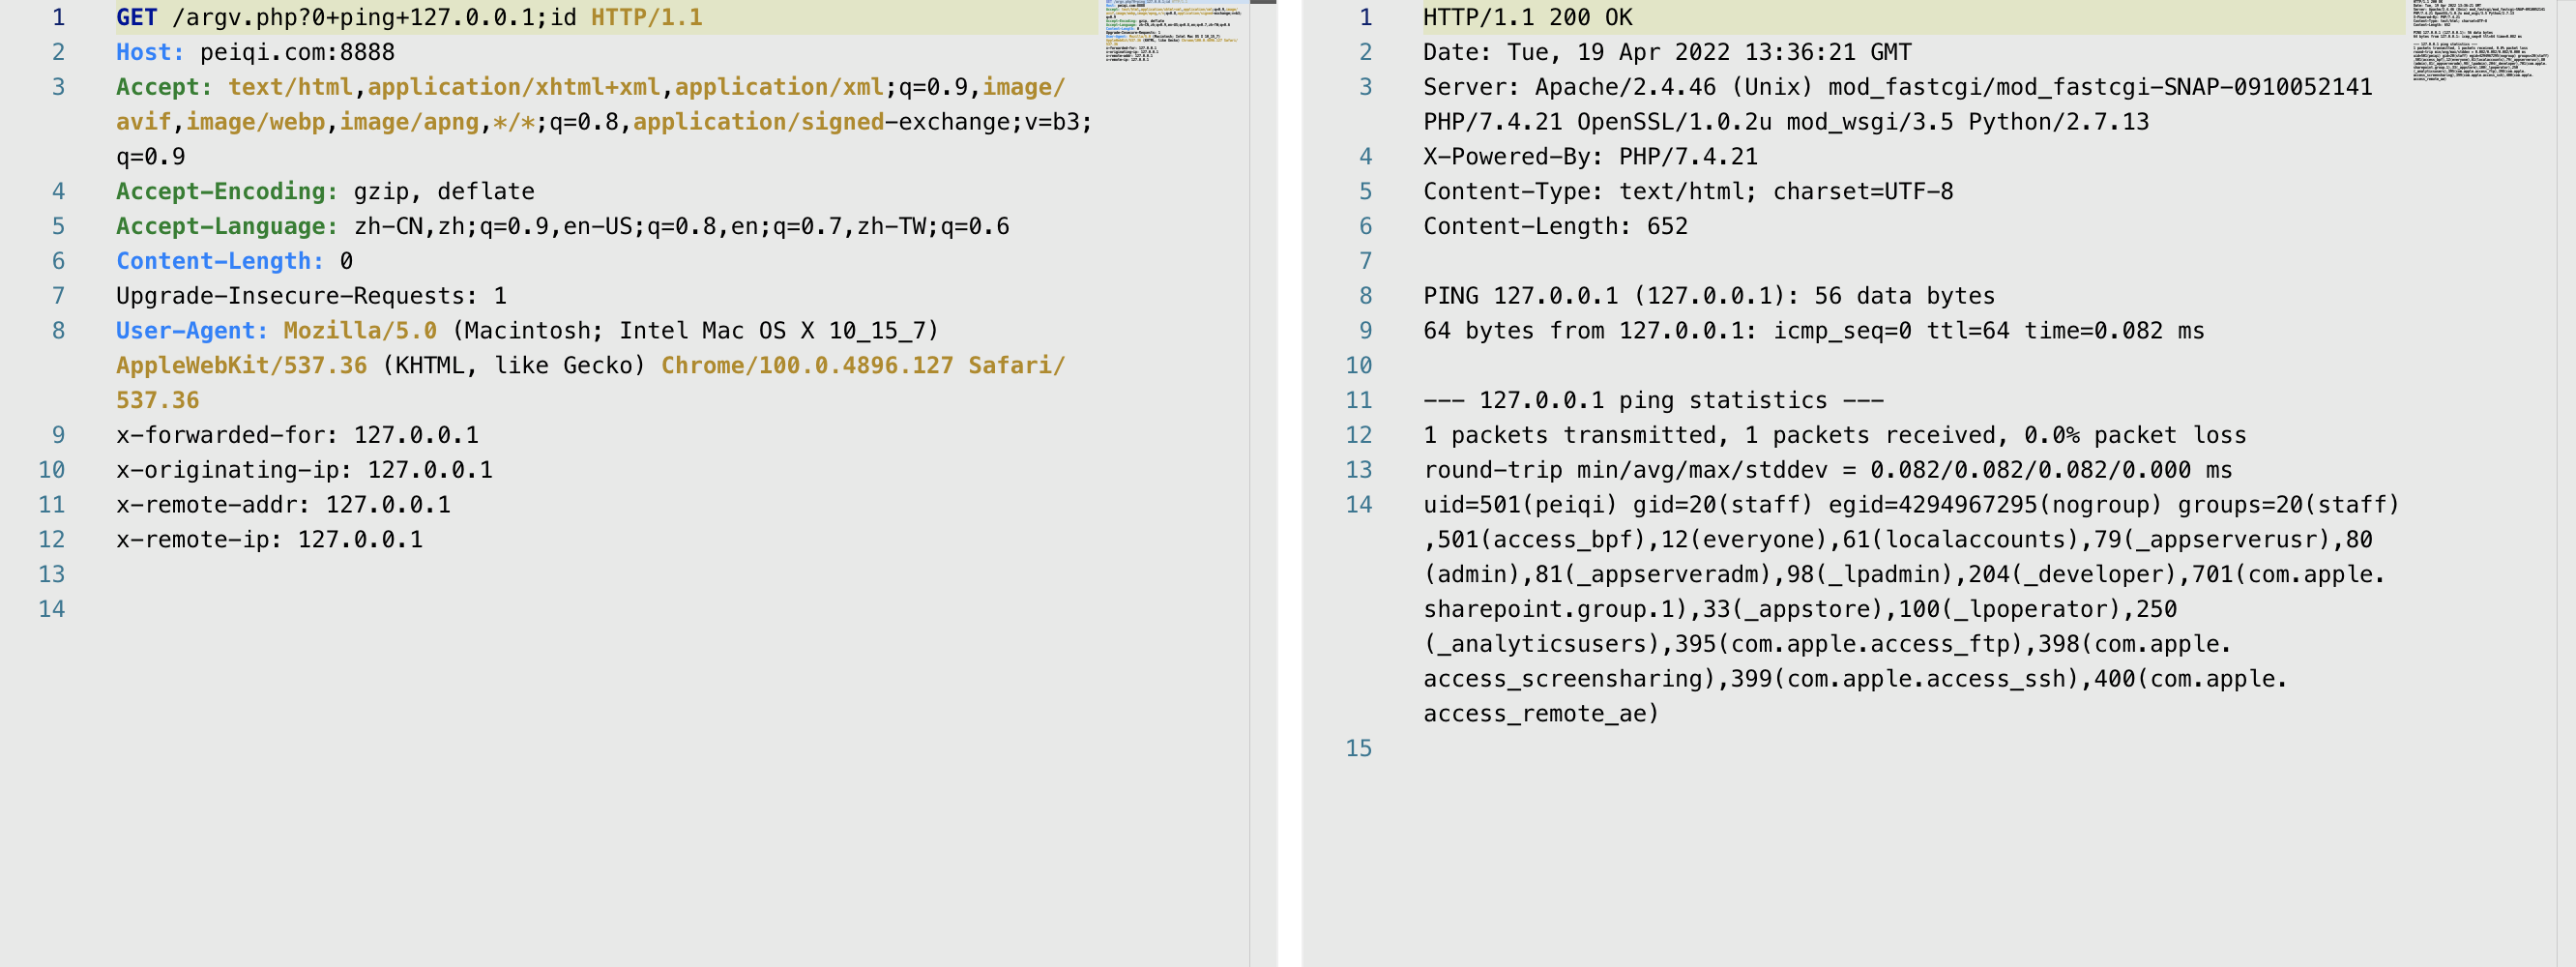This screenshot has width=2576, height=967.
Task: Click the Accept-Encoding: gzip, deflate line
Action: coord(325,191)
